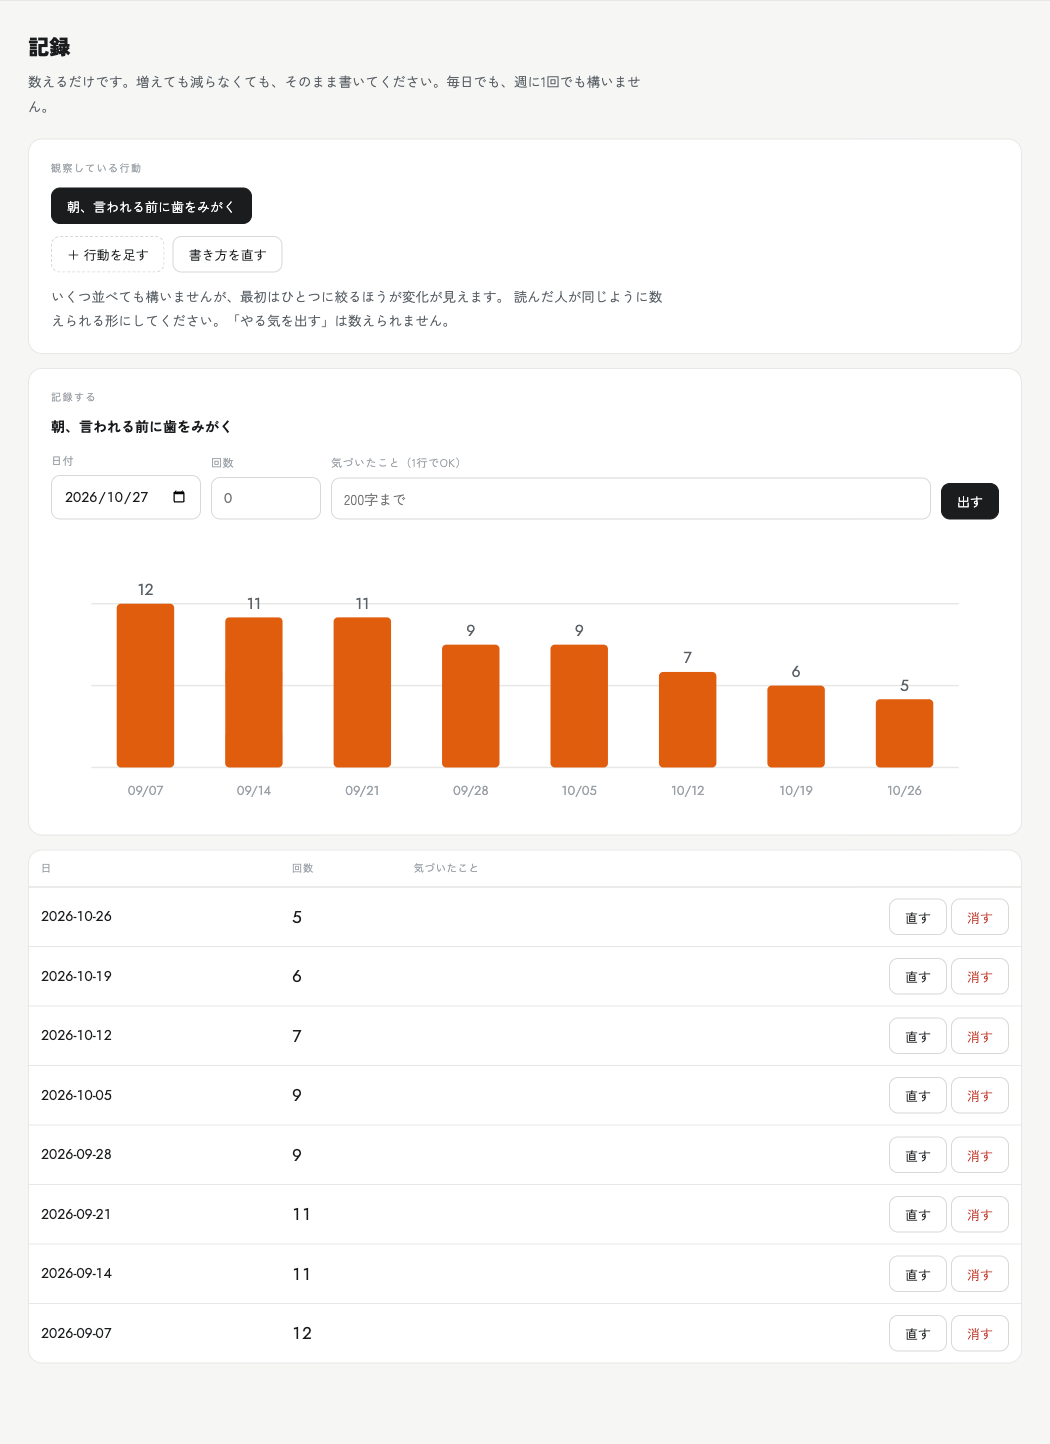The width and height of the screenshot is (1050, 1444).
Task: Open the calendar picker icon in date field
Action: click(x=179, y=497)
